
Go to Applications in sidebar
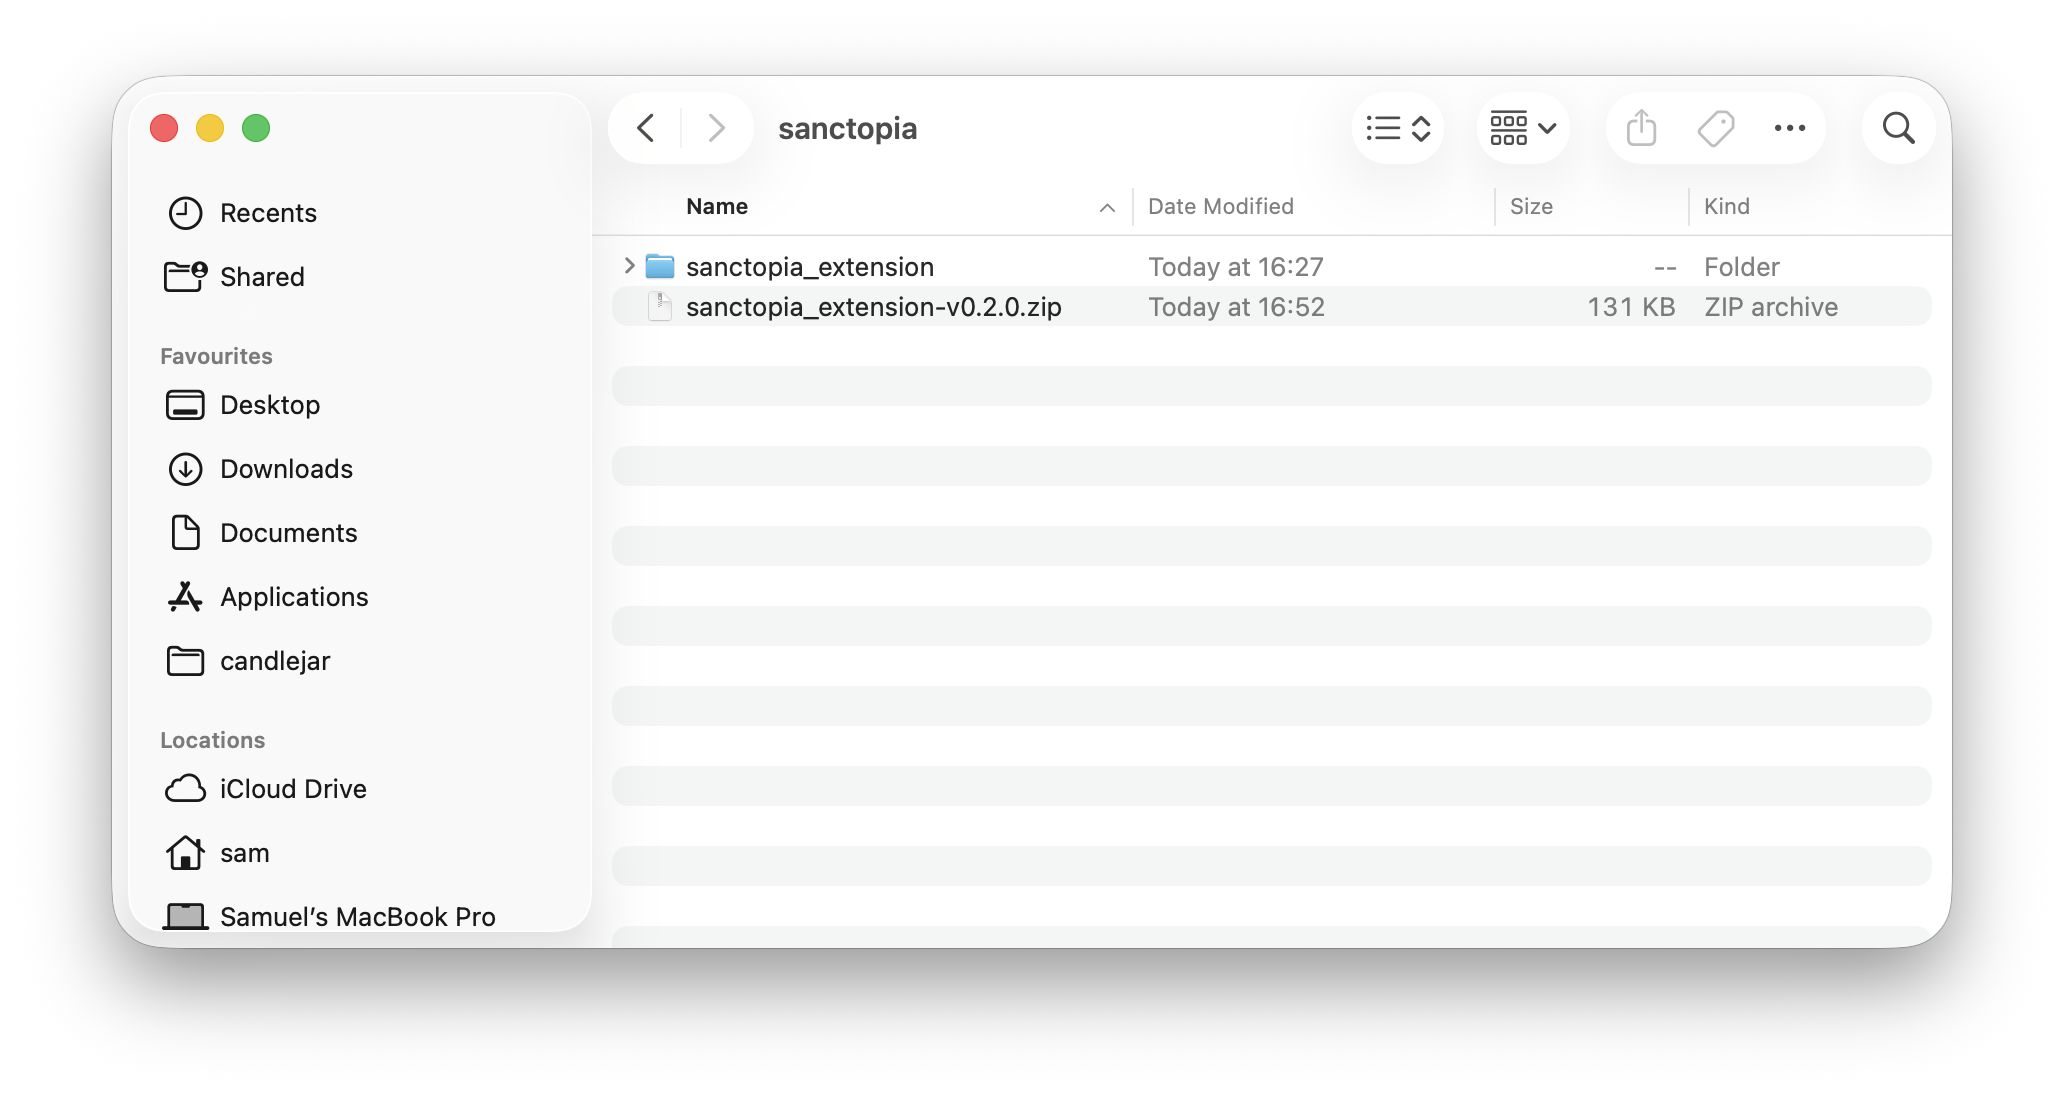294,597
